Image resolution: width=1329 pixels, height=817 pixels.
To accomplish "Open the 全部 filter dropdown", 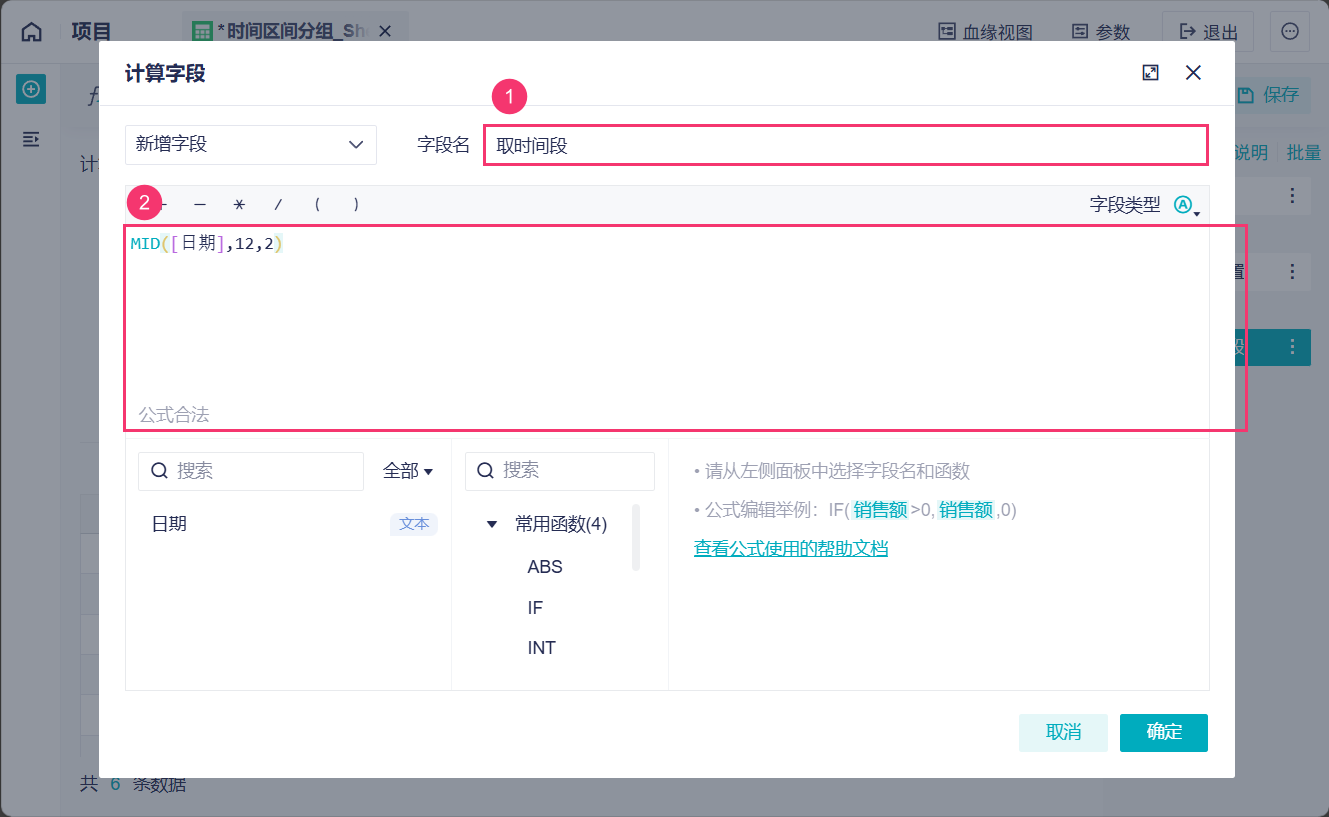I will pyautogui.click(x=408, y=471).
